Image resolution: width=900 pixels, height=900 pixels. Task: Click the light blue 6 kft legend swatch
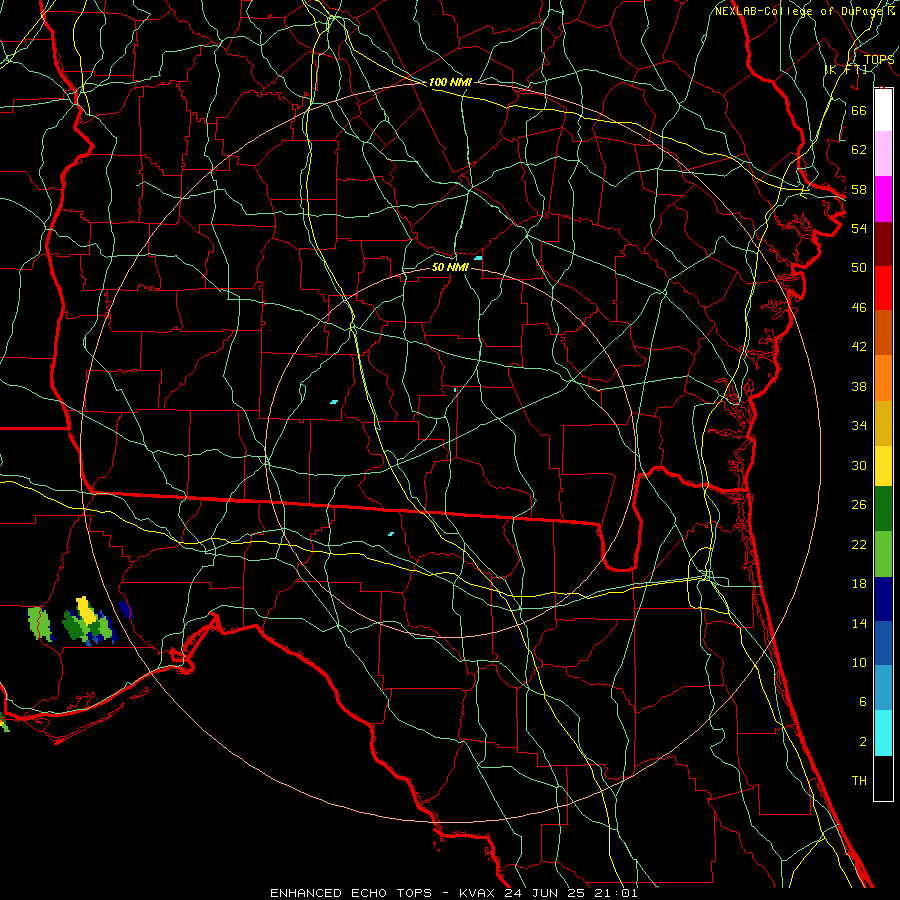tap(883, 687)
